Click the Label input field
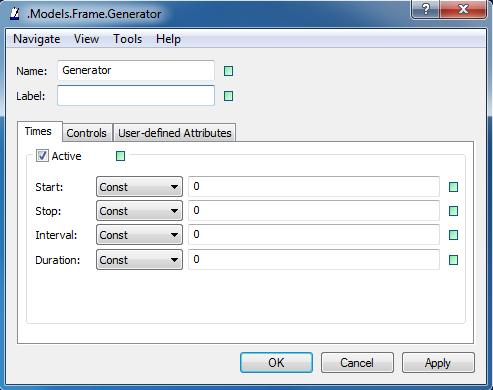This screenshot has width=493, height=390. pos(136,96)
